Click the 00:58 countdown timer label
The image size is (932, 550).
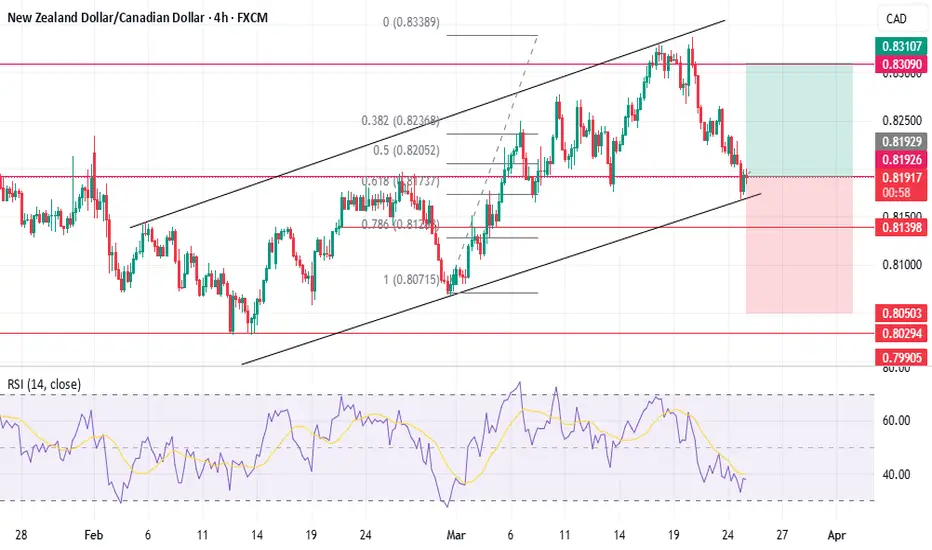897,193
